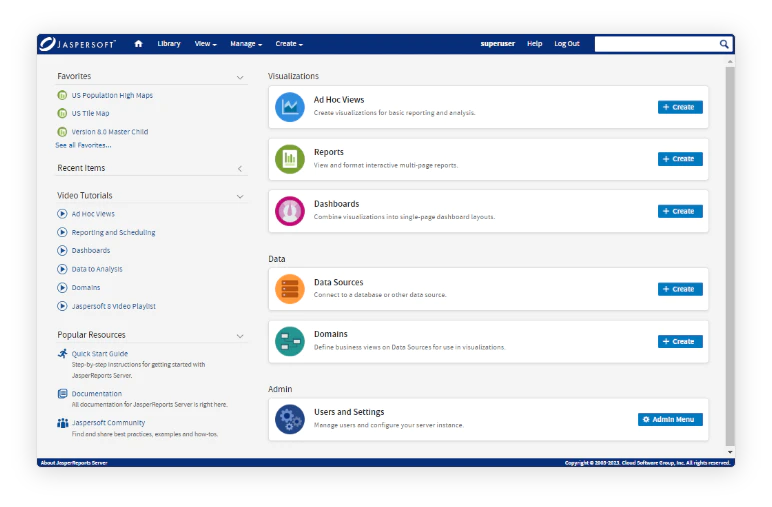Click the Ad Hoc Views card title
Image resolution: width=772 pixels, height=507 pixels.
click(x=339, y=99)
